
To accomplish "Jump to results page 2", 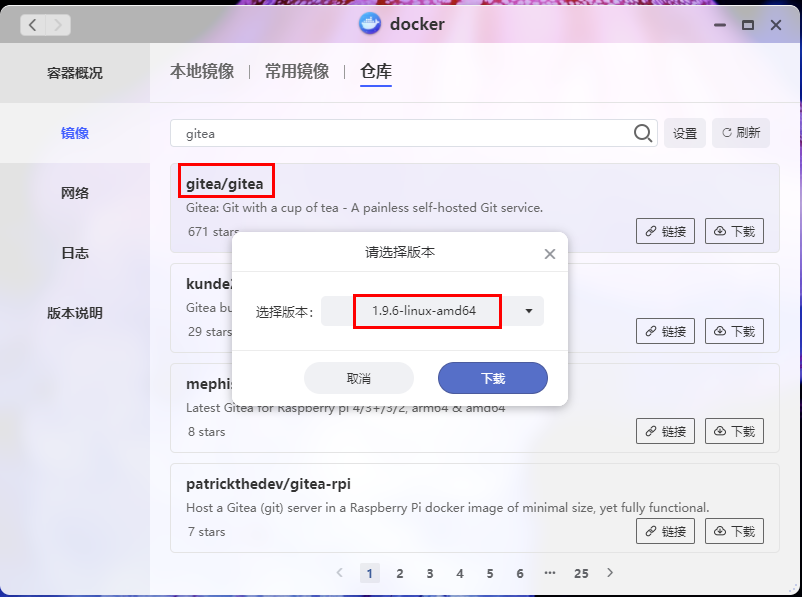I will pyautogui.click(x=400, y=573).
